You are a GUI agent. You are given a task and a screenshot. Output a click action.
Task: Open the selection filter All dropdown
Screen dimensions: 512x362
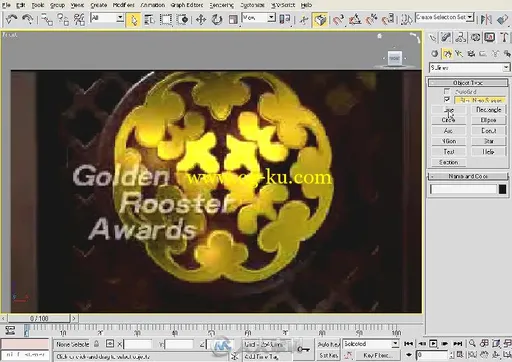click(x=107, y=18)
